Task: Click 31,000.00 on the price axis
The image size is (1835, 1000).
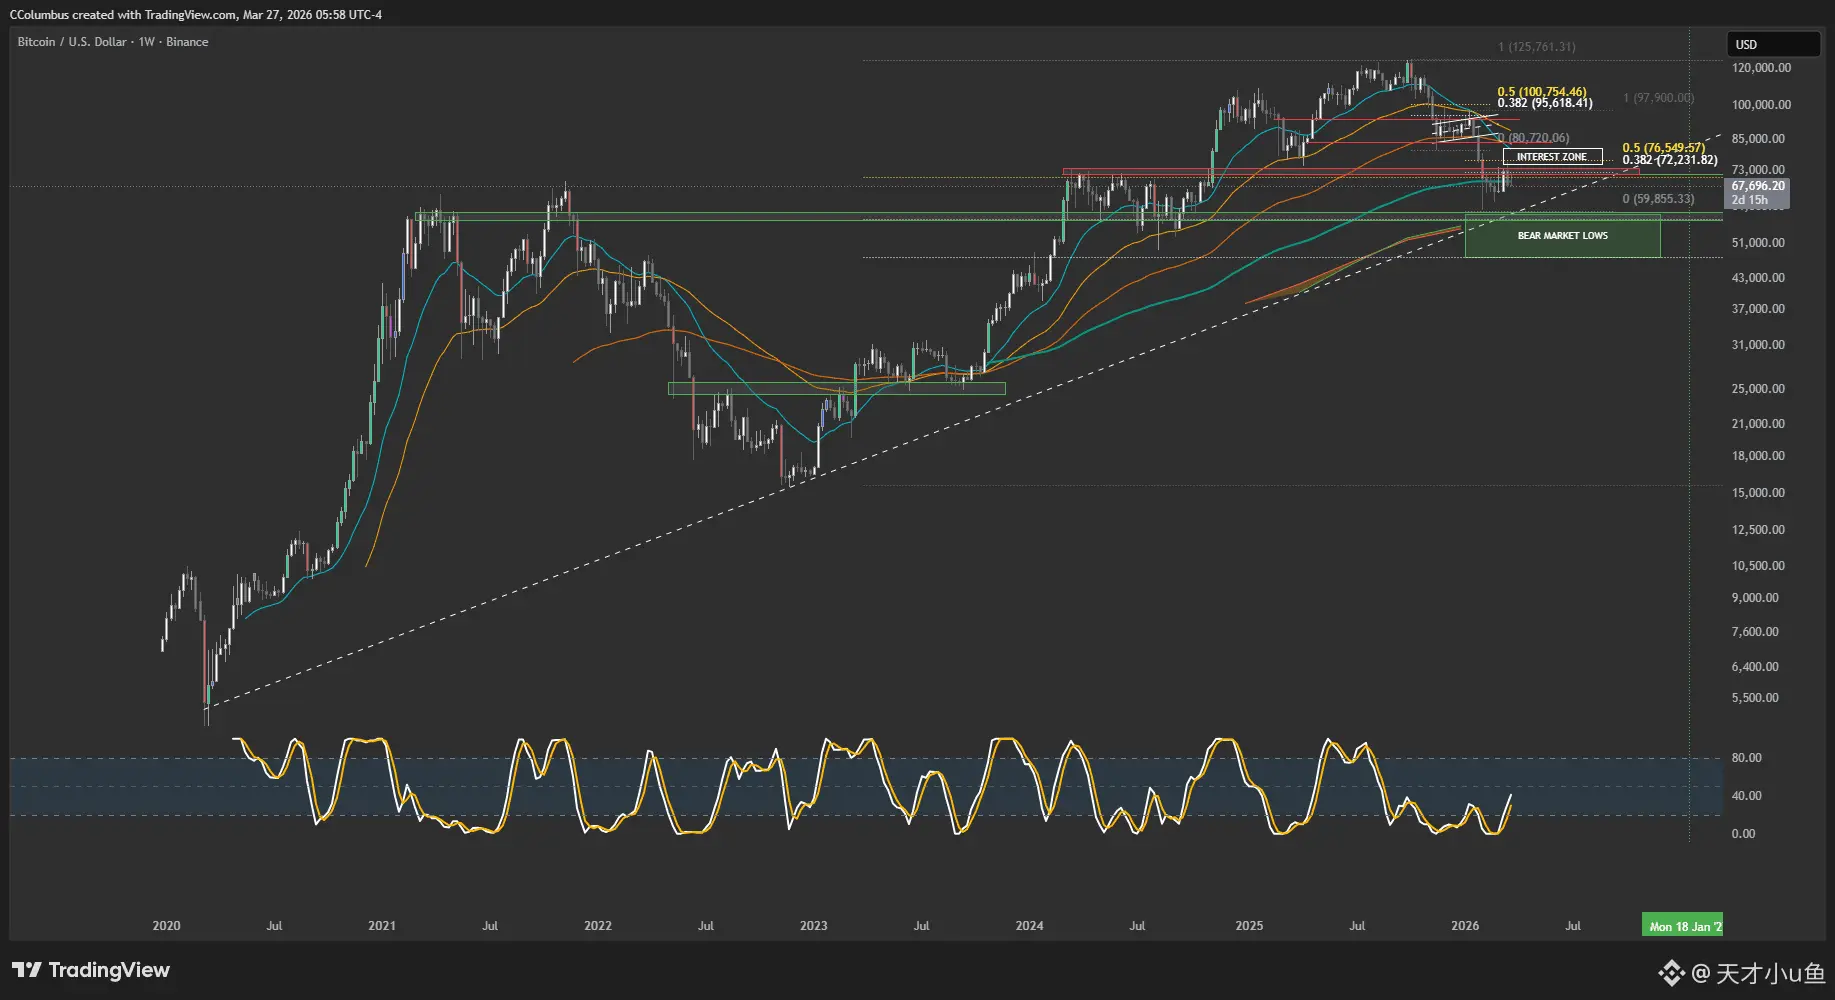Action: click(x=1758, y=345)
